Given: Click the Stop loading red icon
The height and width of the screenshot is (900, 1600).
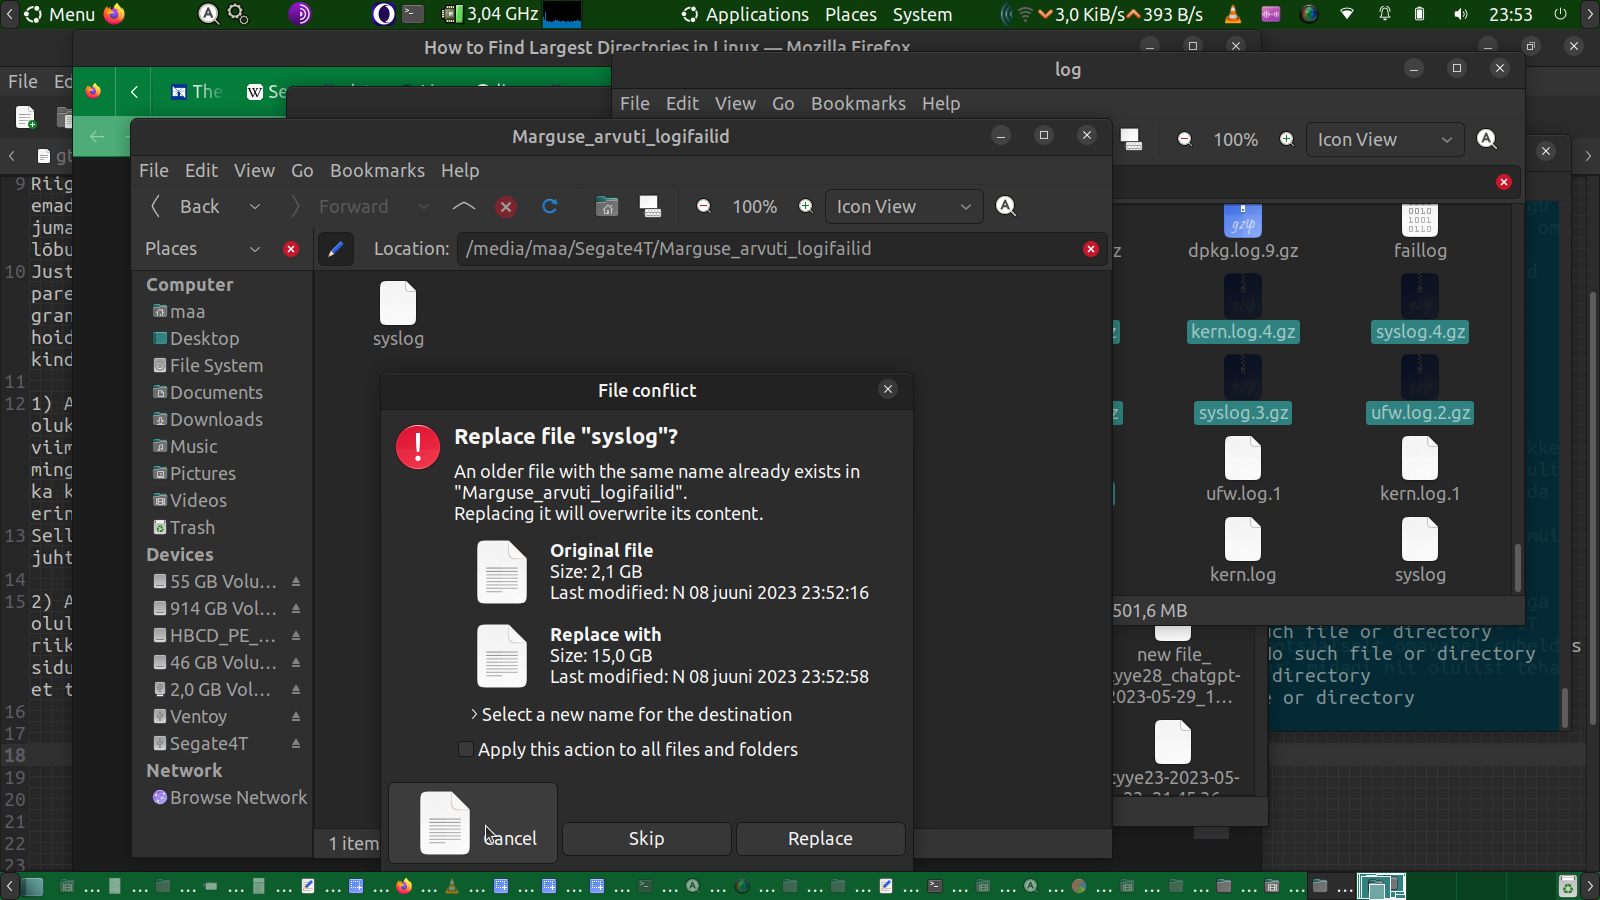Looking at the screenshot, I should (506, 206).
